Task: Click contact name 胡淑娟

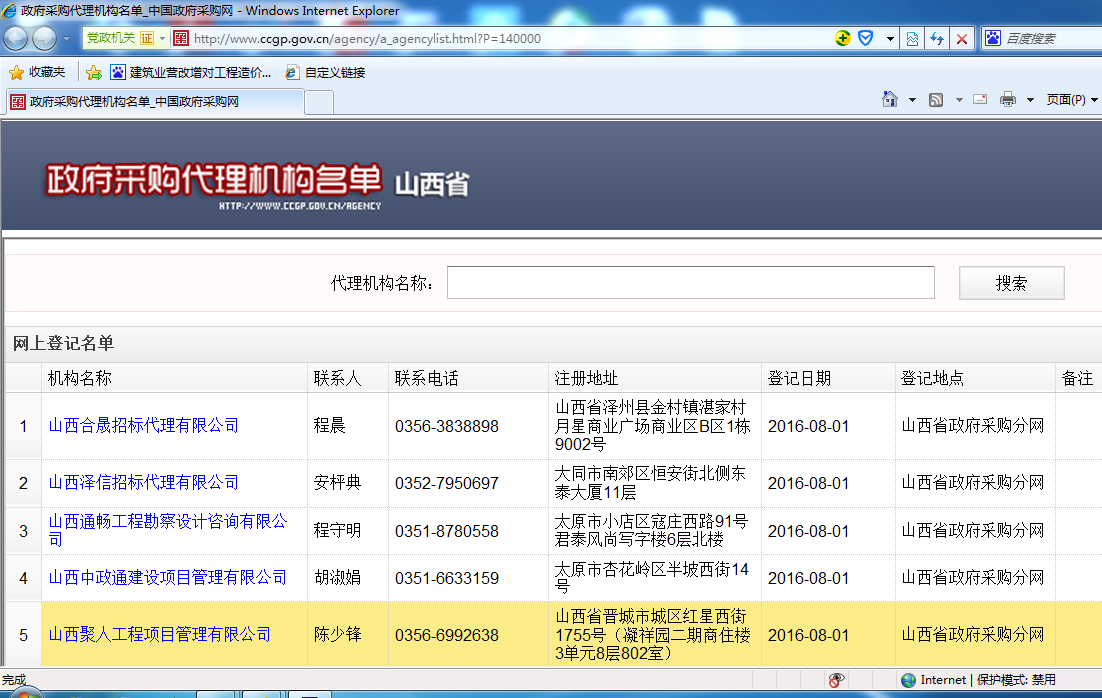Action: [x=337, y=578]
